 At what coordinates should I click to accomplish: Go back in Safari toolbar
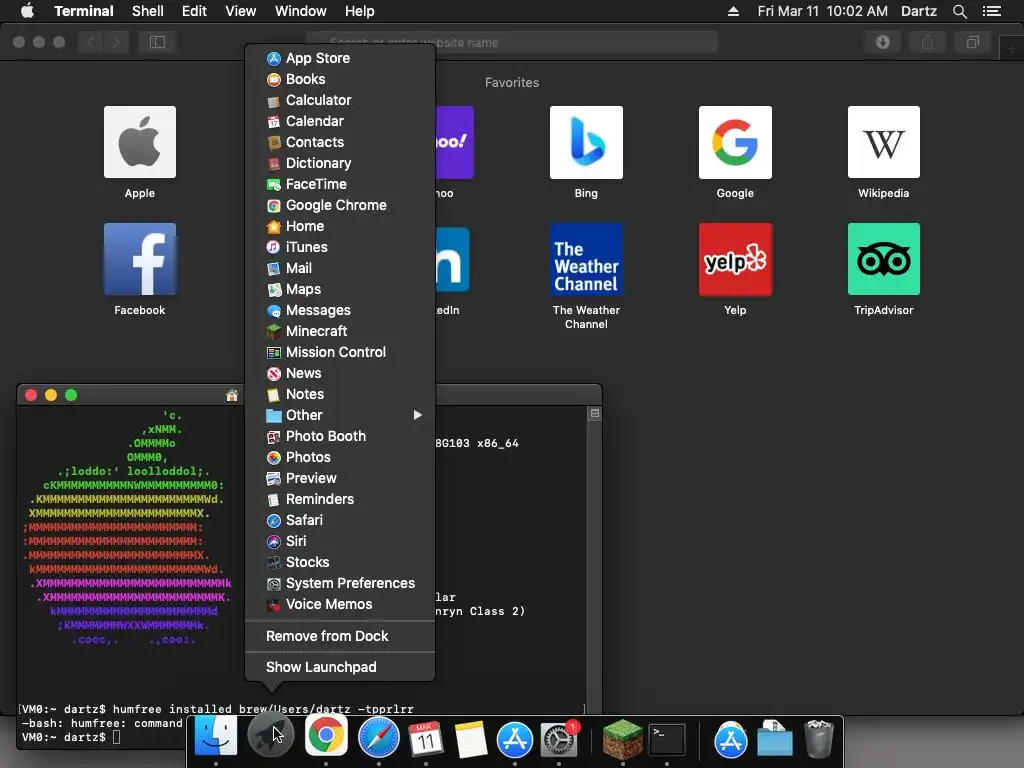click(91, 42)
